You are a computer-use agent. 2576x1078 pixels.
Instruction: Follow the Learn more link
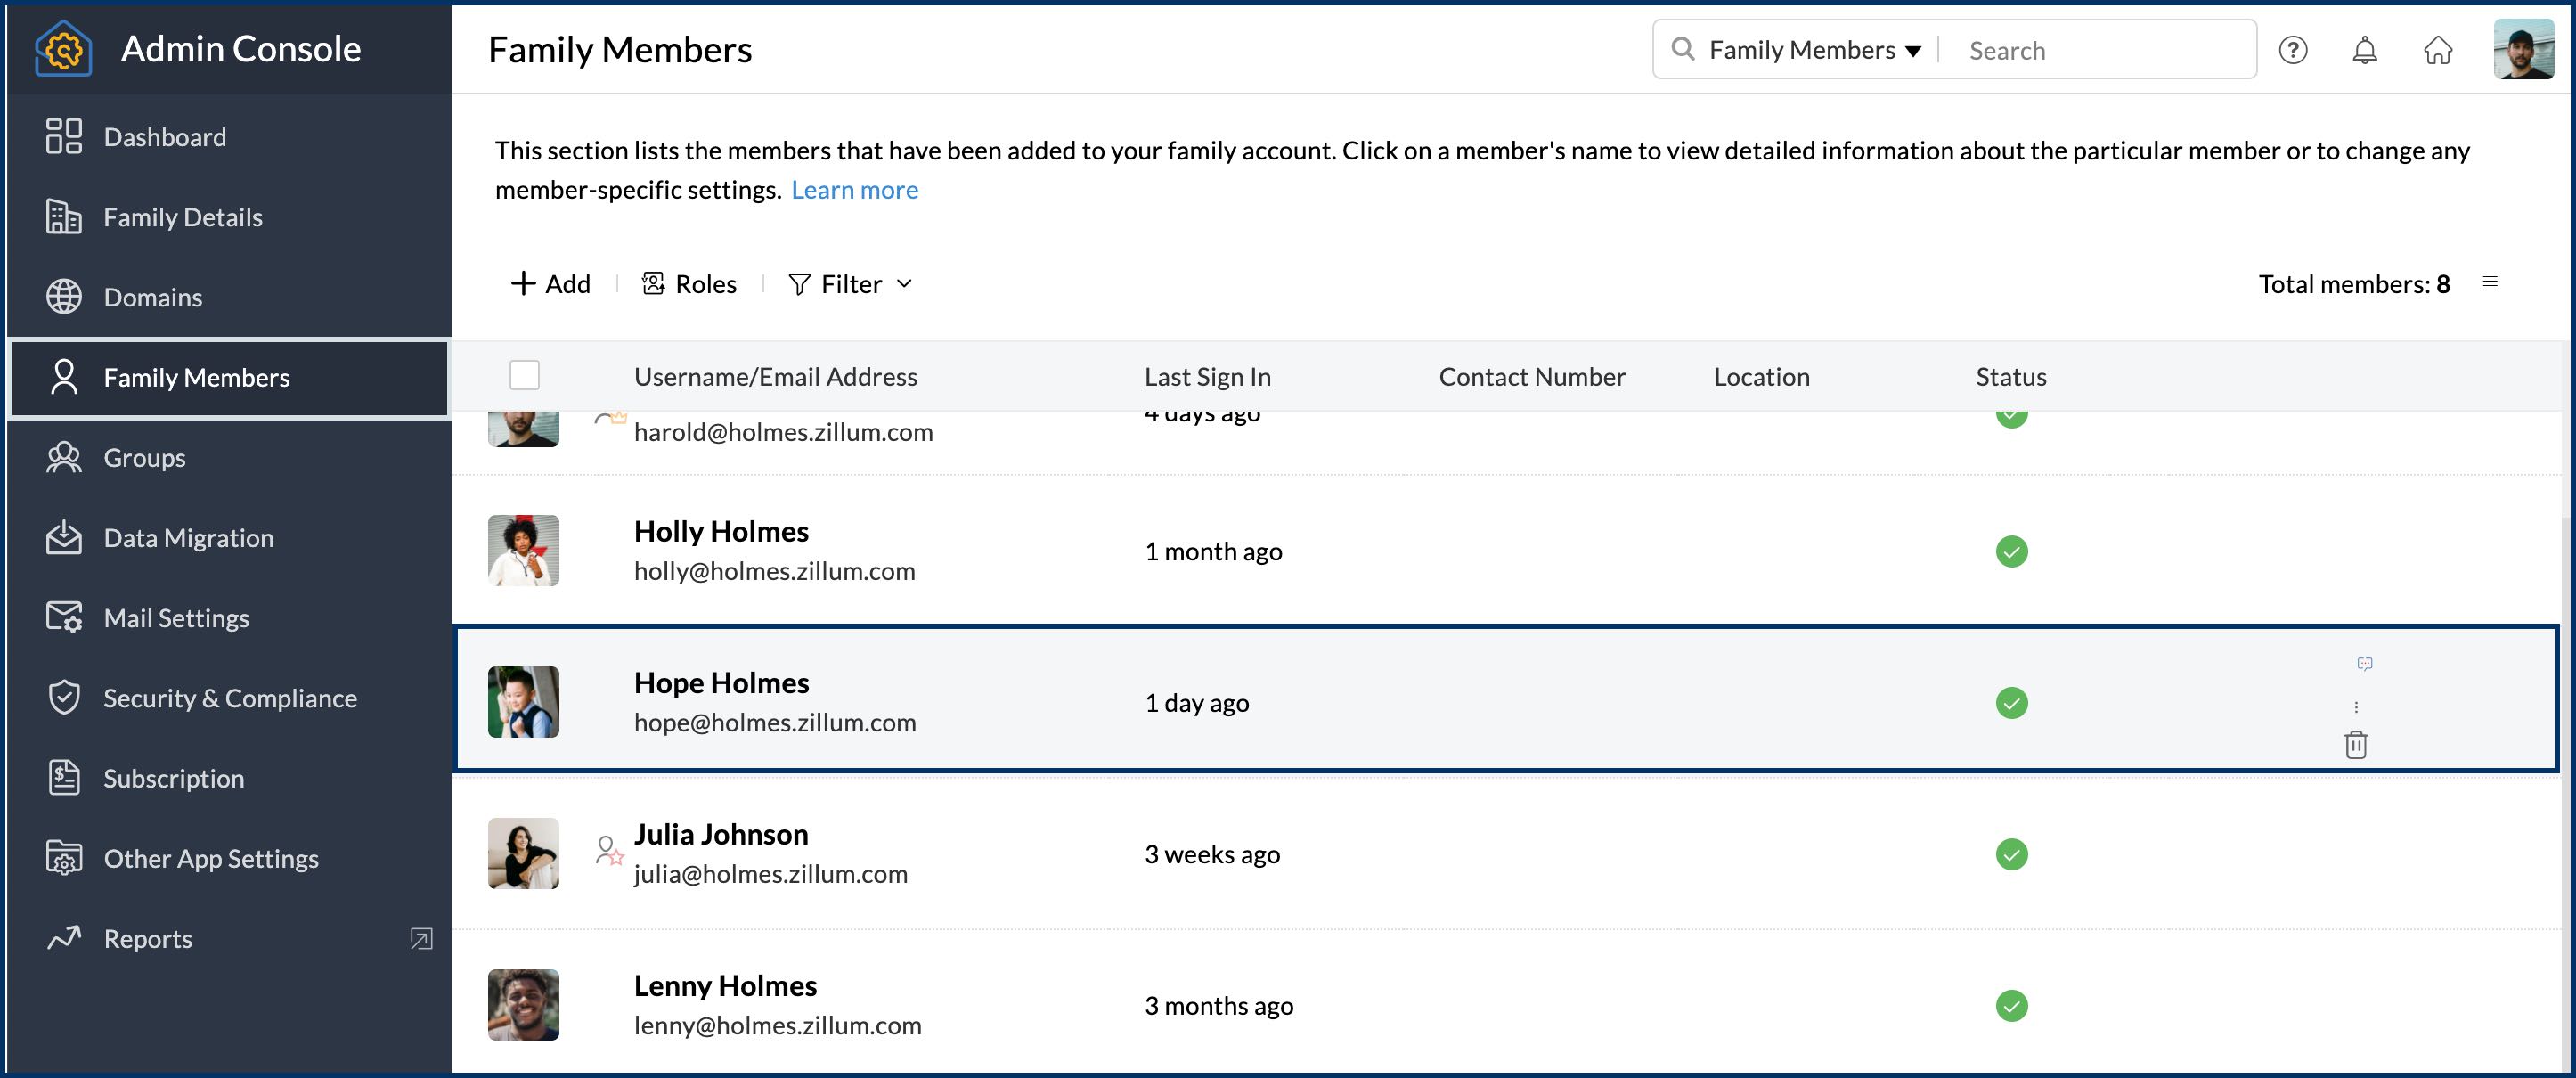point(854,190)
